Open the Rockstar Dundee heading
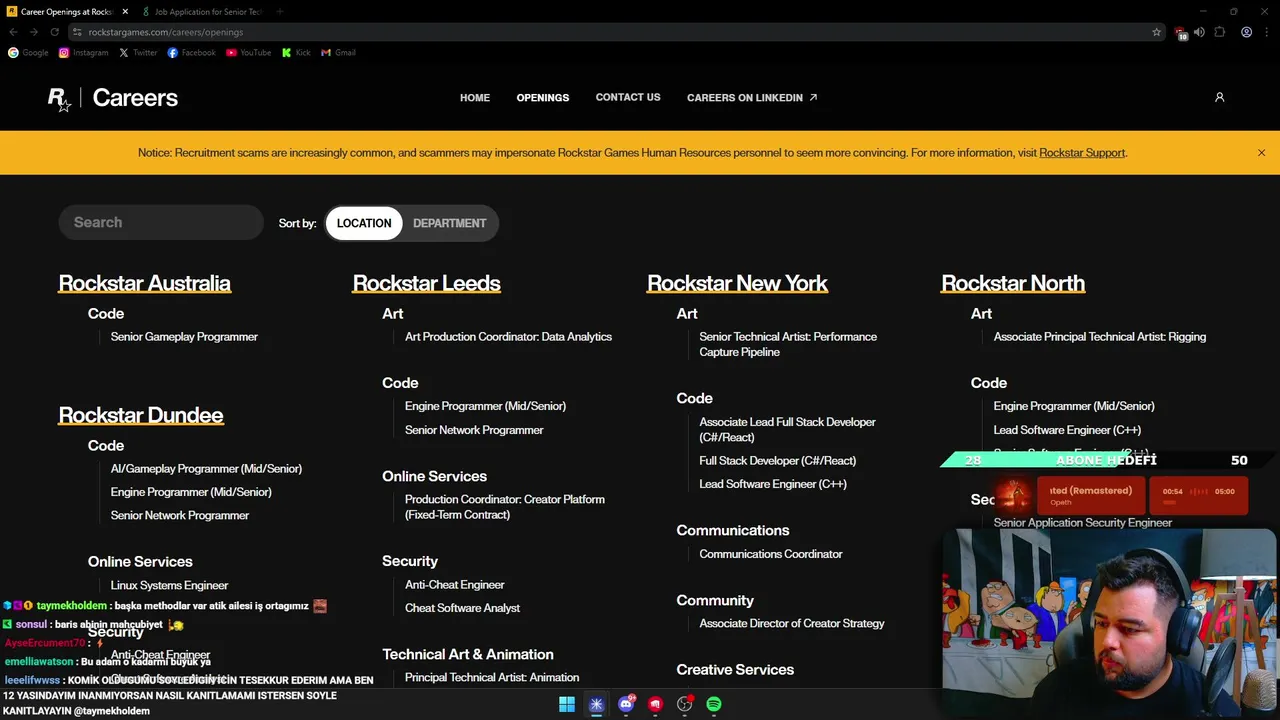This screenshot has height=720, width=1280. click(x=141, y=415)
